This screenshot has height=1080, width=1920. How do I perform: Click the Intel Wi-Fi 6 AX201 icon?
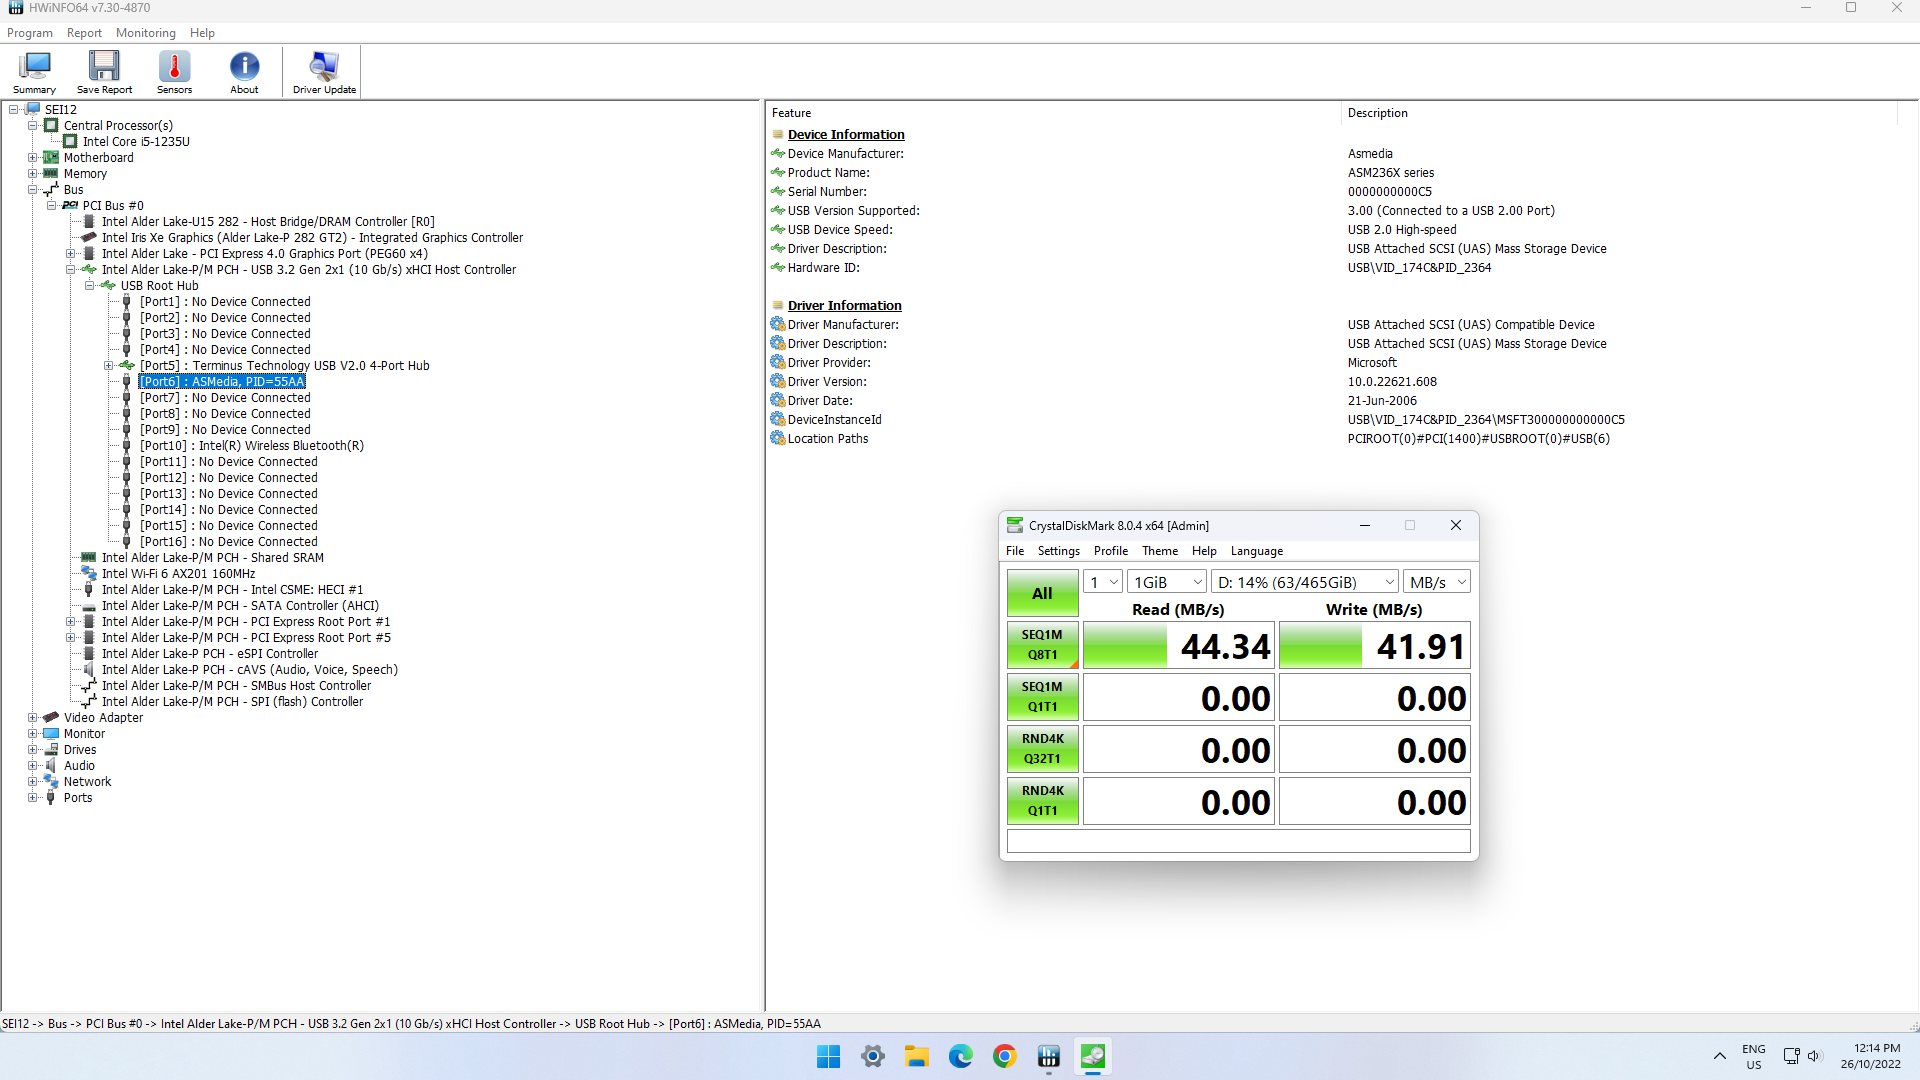point(89,574)
